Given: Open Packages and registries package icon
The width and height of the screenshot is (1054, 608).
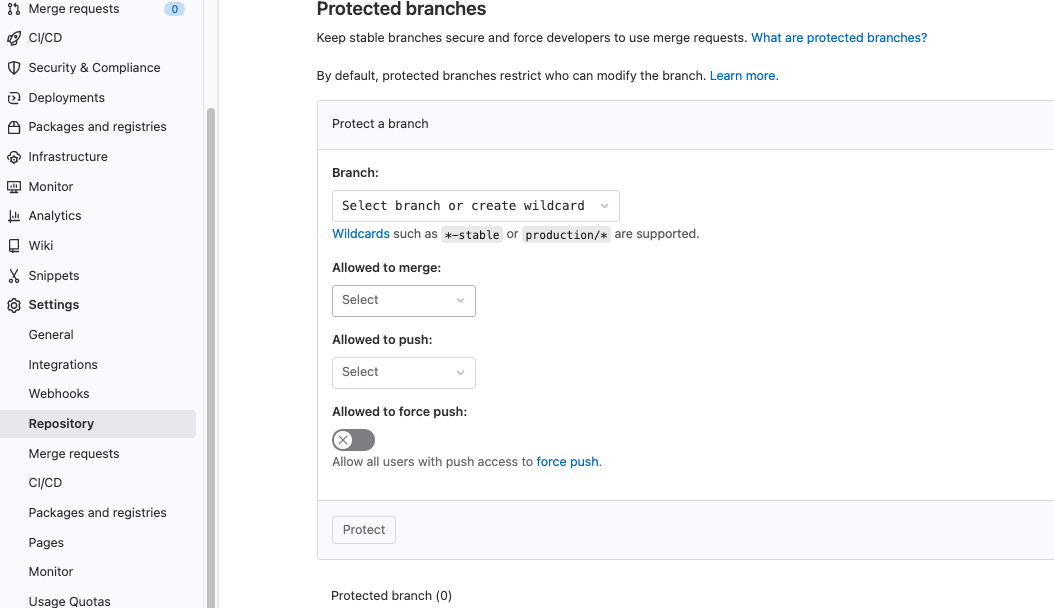Looking at the screenshot, I should [x=17, y=127].
